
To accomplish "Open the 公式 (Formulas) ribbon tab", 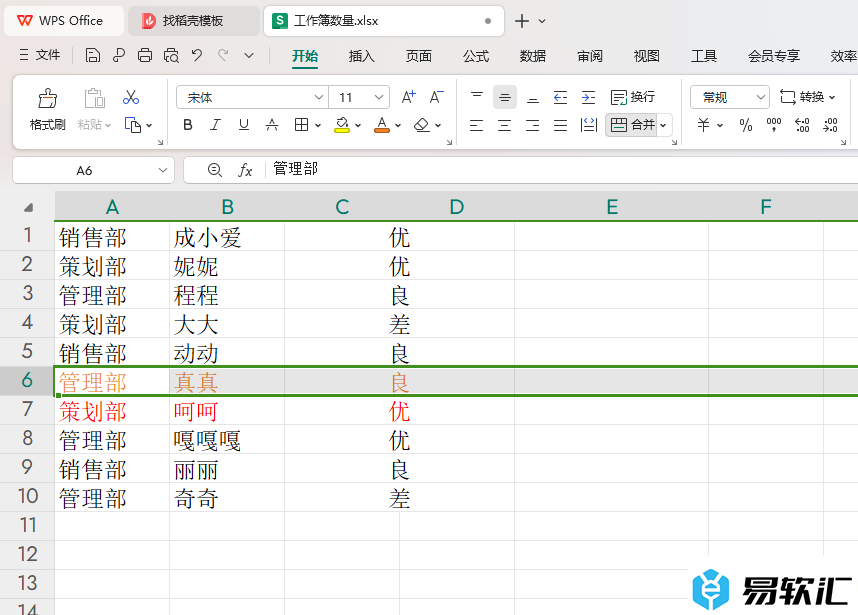I will 476,56.
